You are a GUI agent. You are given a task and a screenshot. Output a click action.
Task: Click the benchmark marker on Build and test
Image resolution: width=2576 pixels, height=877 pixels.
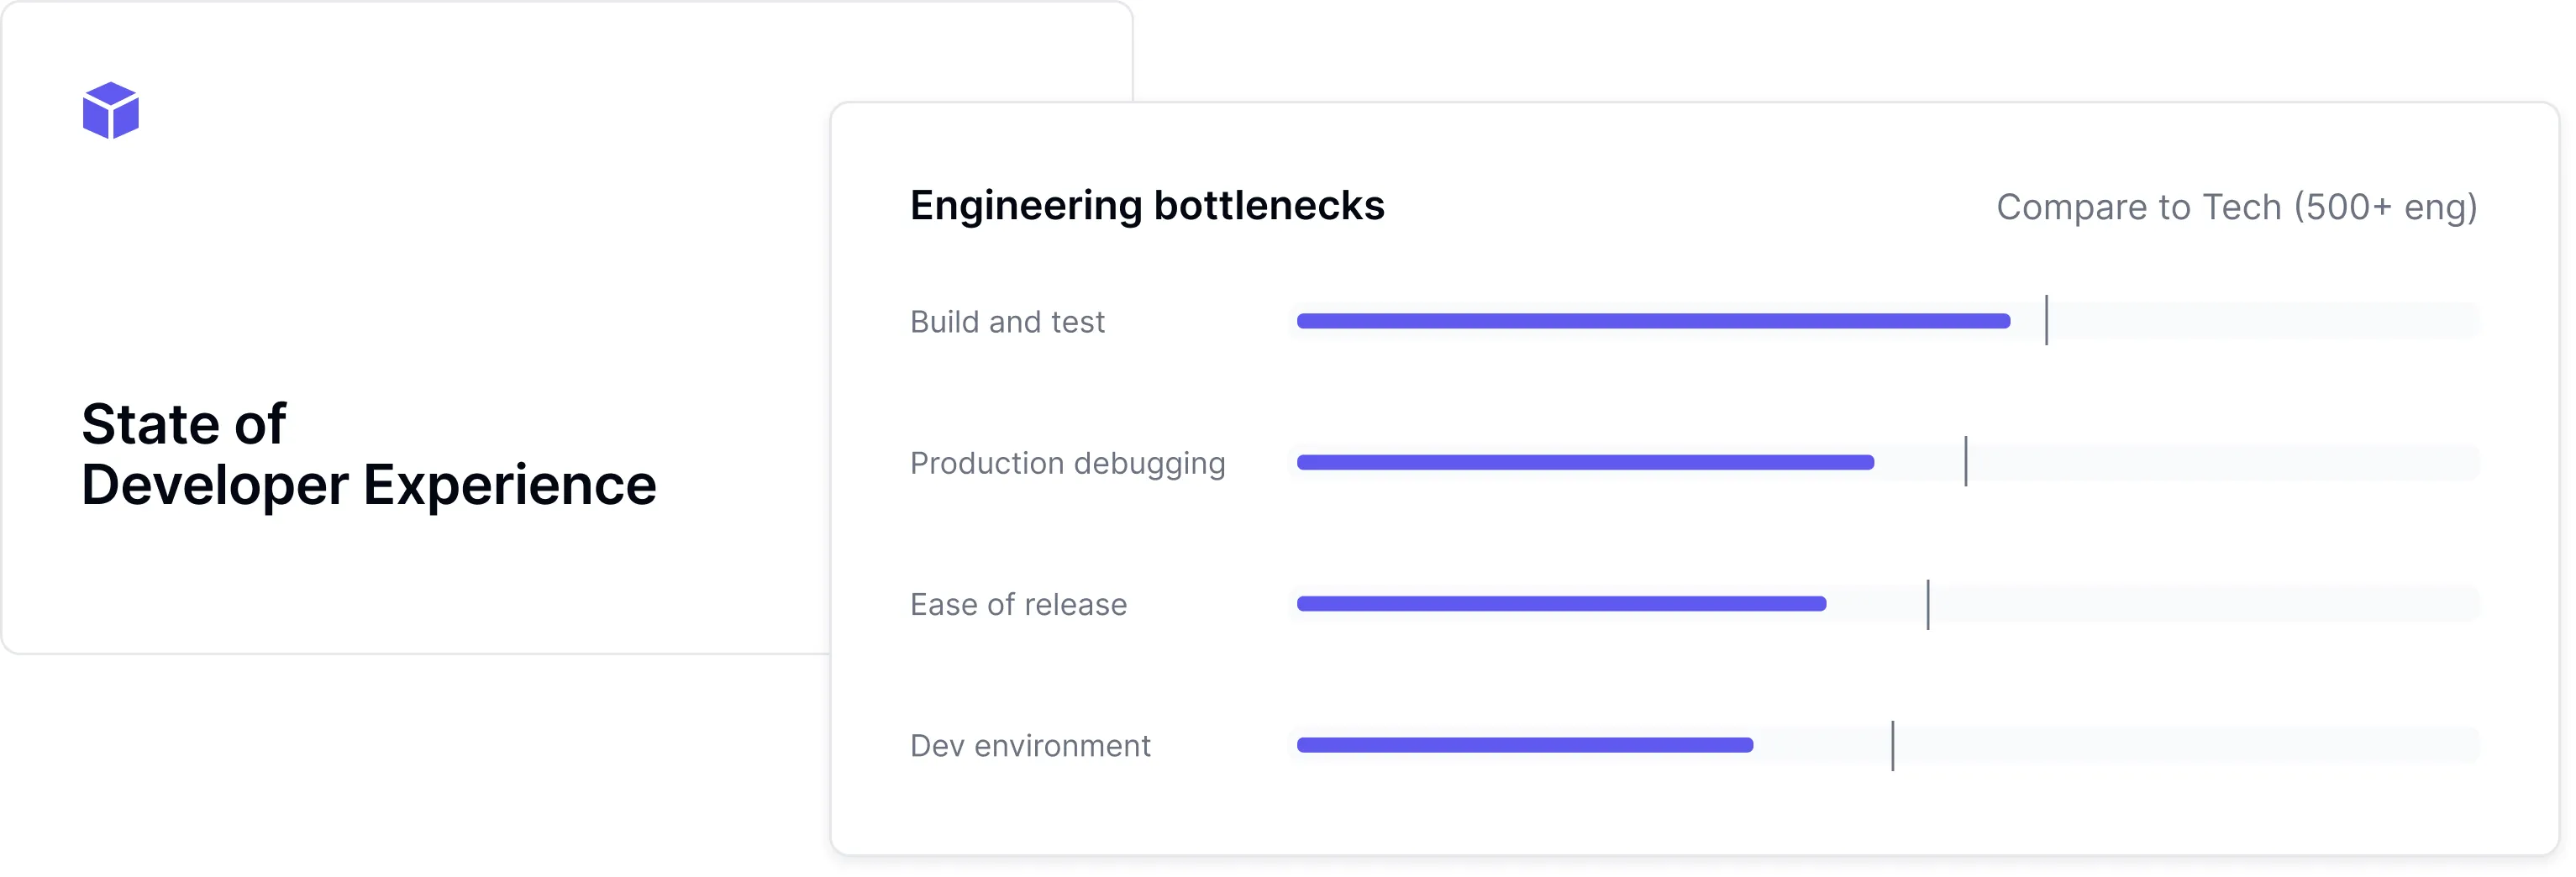click(x=2046, y=320)
